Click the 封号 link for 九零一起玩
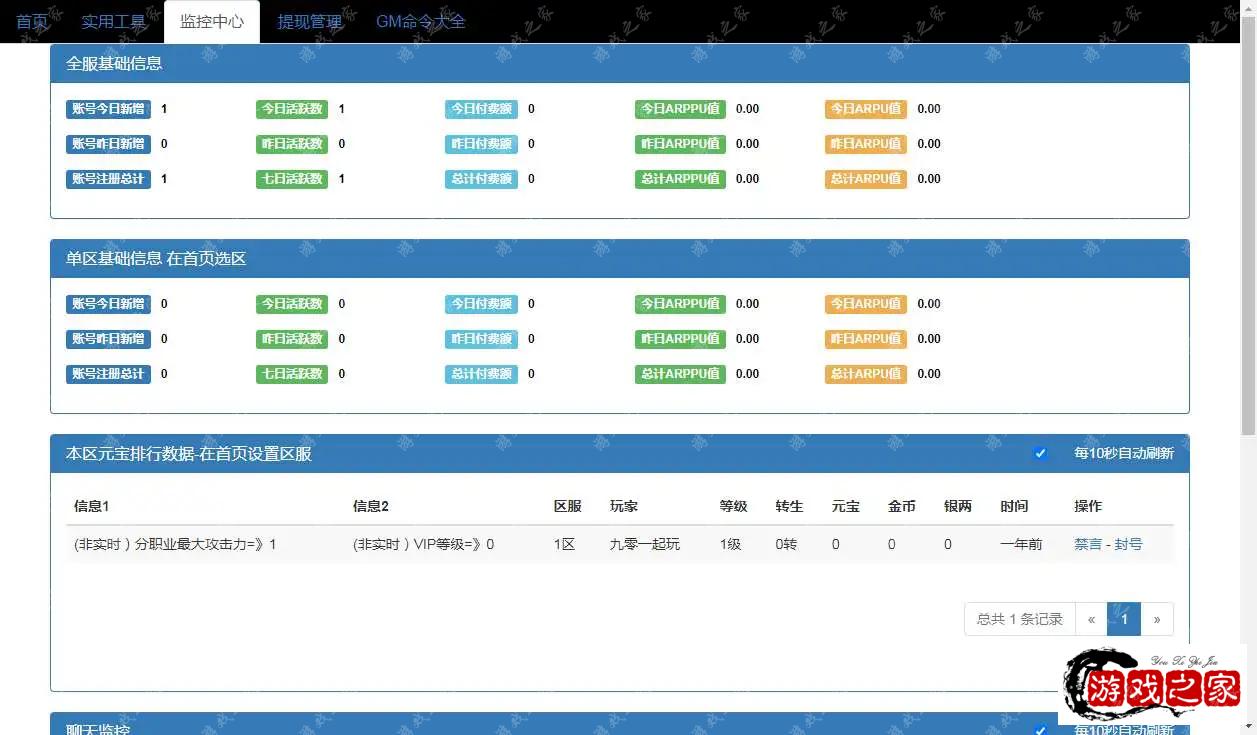 click(x=1128, y=544)
